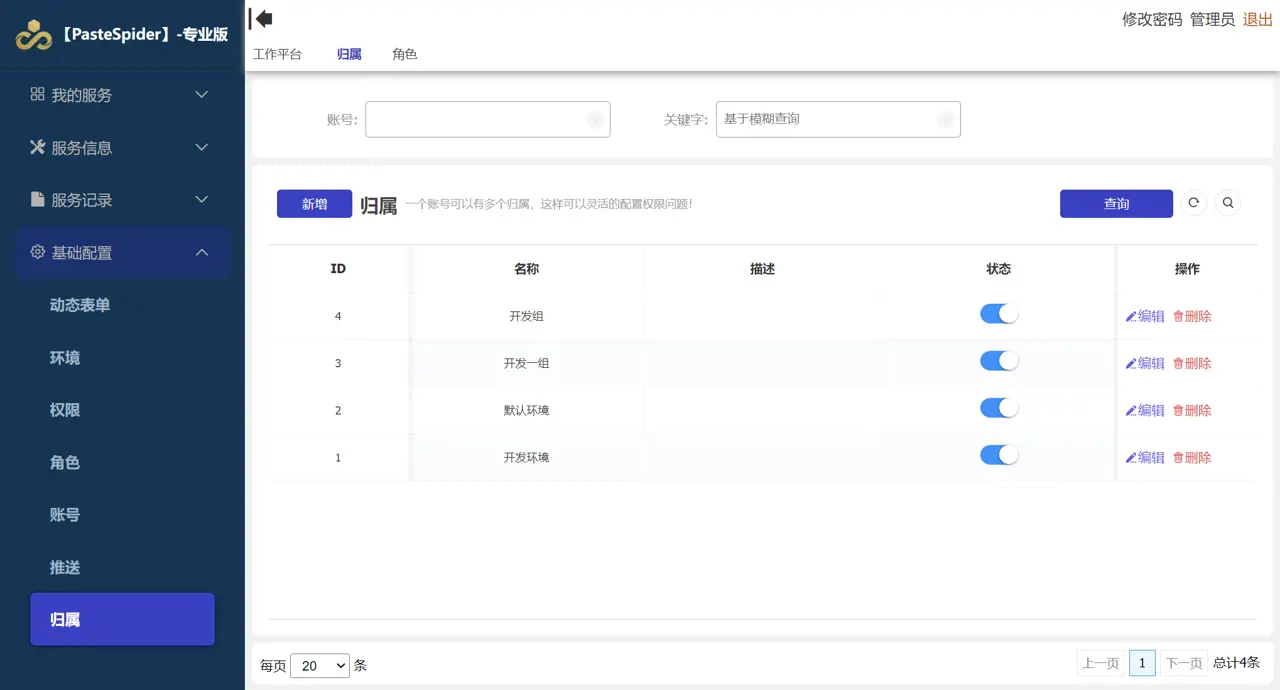
Task: Focus the 账号 input field
Action: (487, 119)
